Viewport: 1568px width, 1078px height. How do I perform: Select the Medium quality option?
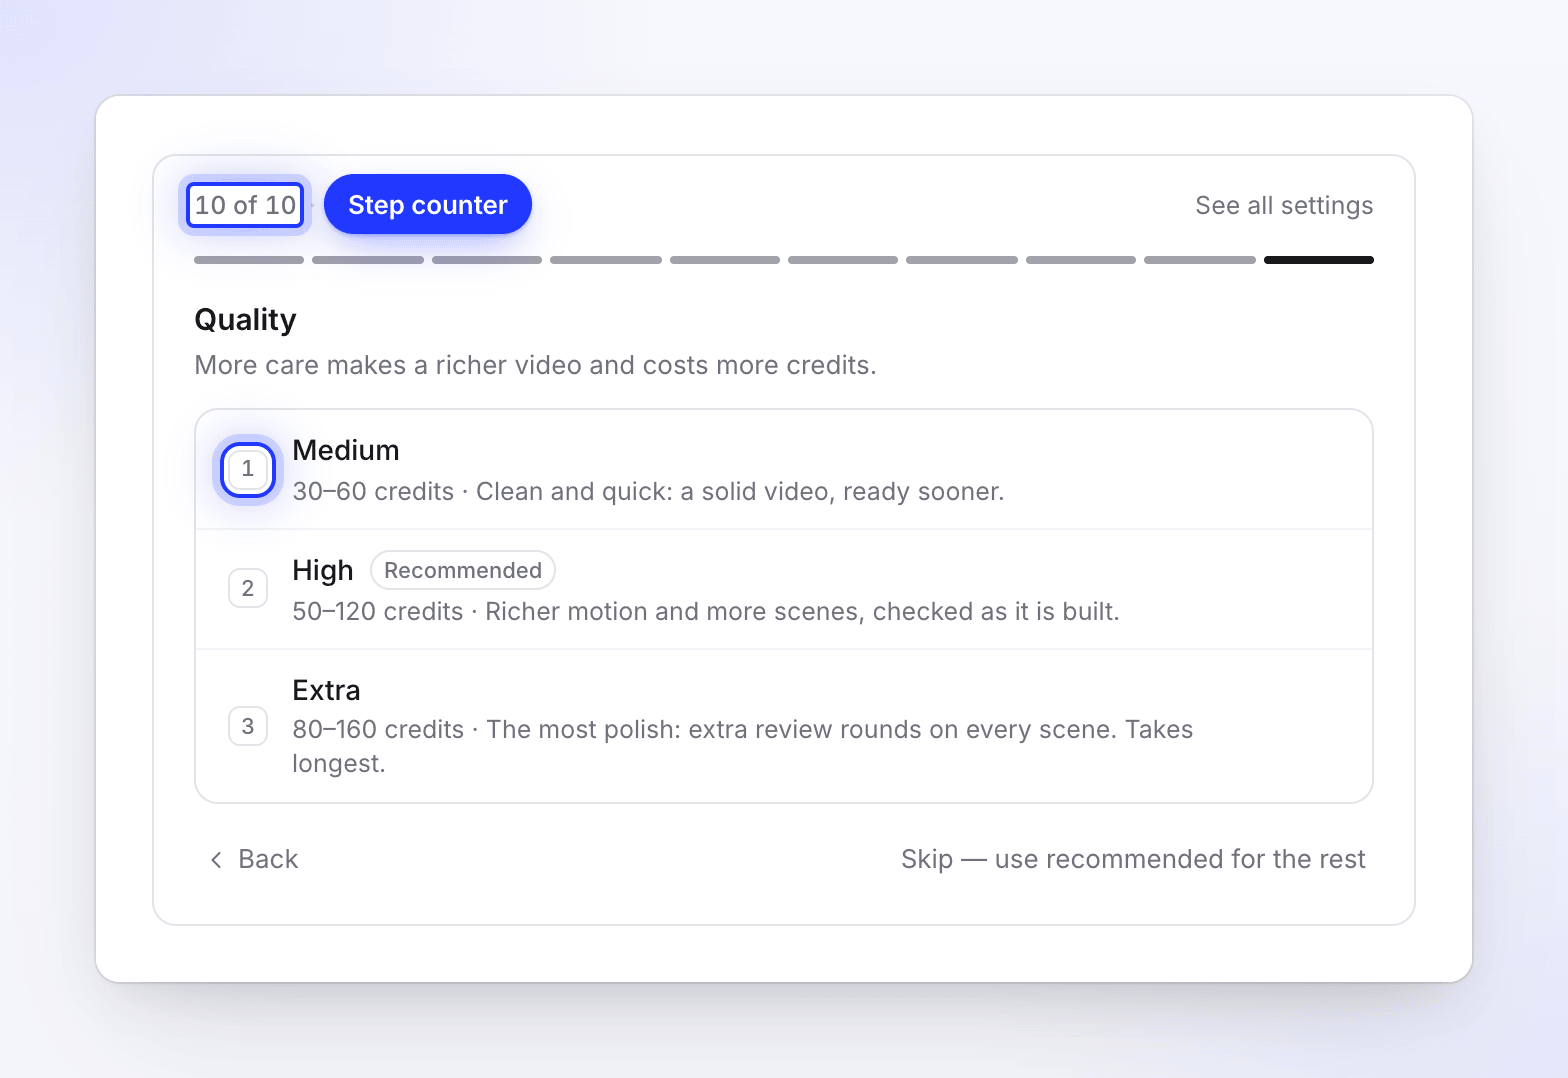pyautogui.click(x=784, y=470)
